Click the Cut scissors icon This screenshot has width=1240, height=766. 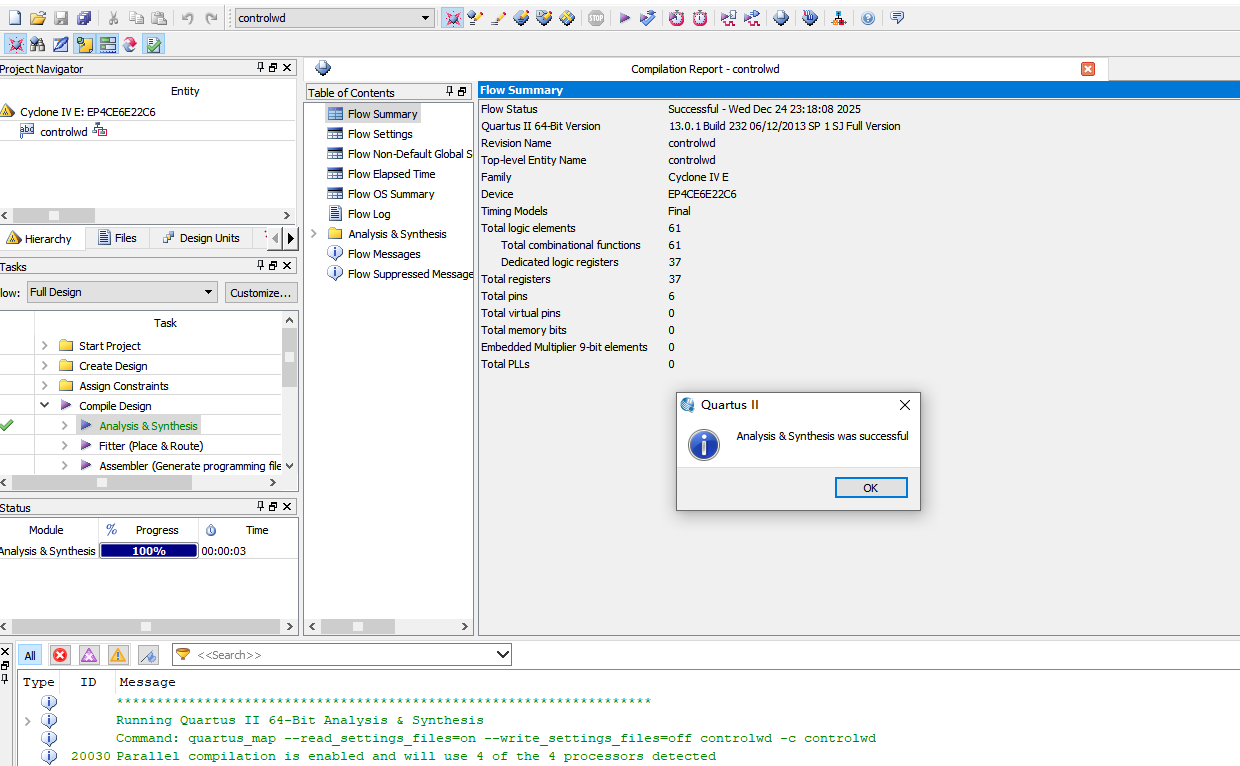point(113,18)
